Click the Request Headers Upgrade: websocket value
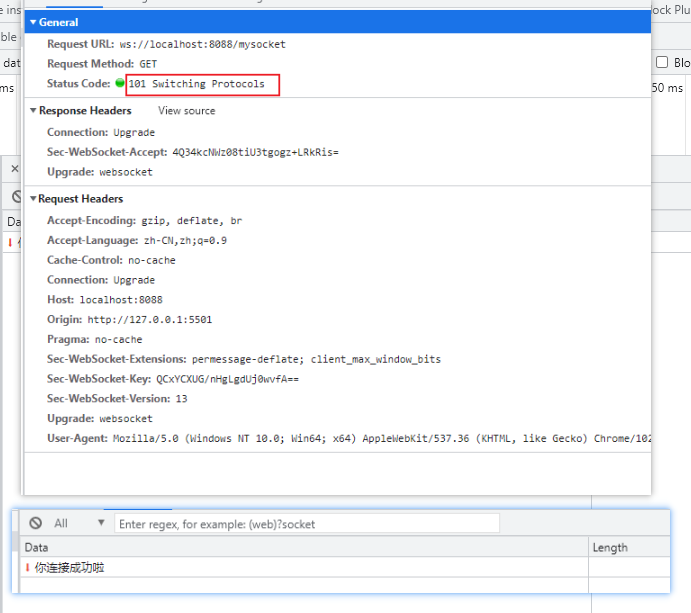 [x=126, y=419]
